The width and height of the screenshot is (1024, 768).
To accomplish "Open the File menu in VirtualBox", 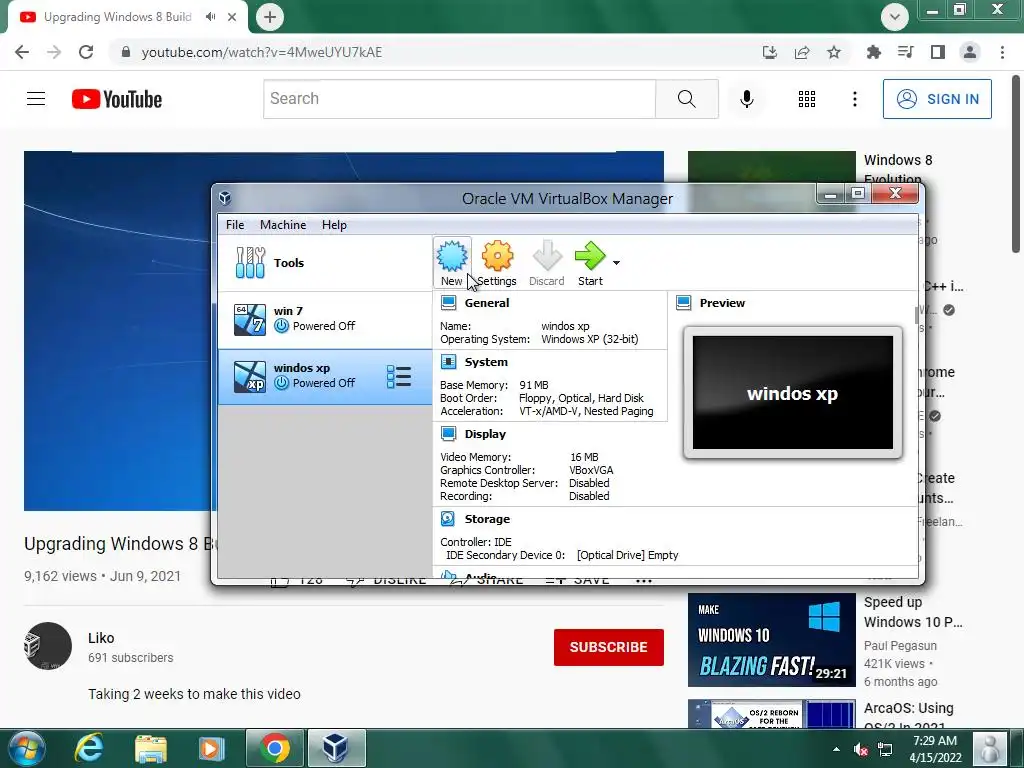I will tap(234, 225).
